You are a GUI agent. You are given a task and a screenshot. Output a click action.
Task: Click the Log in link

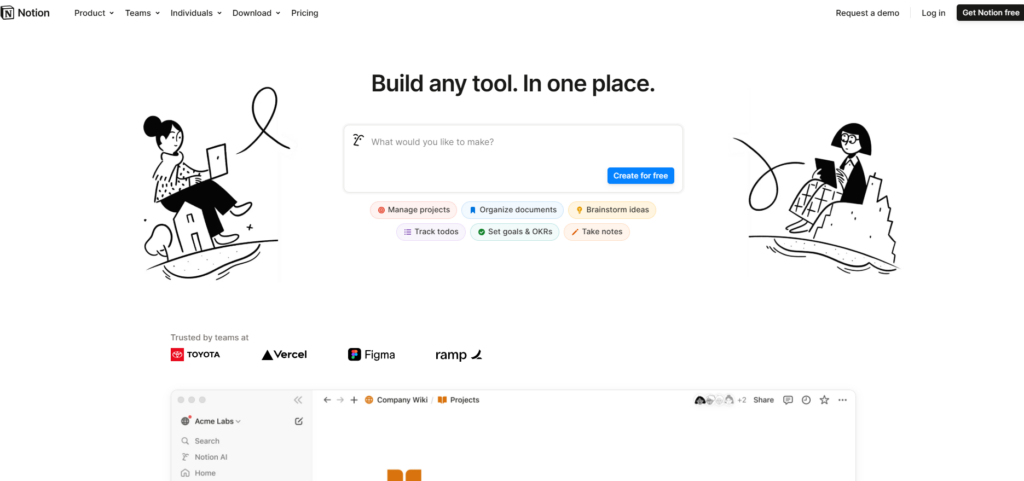tap(933, 13)
